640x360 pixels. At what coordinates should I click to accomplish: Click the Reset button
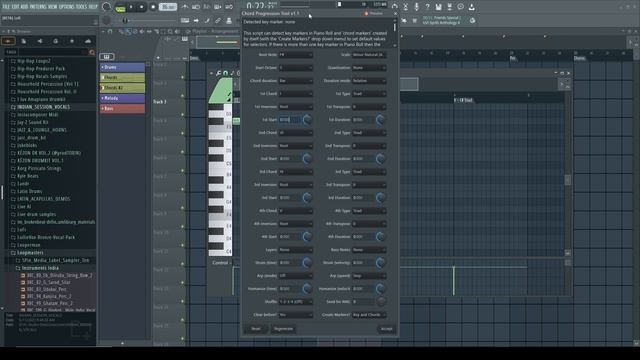[256, 329]
